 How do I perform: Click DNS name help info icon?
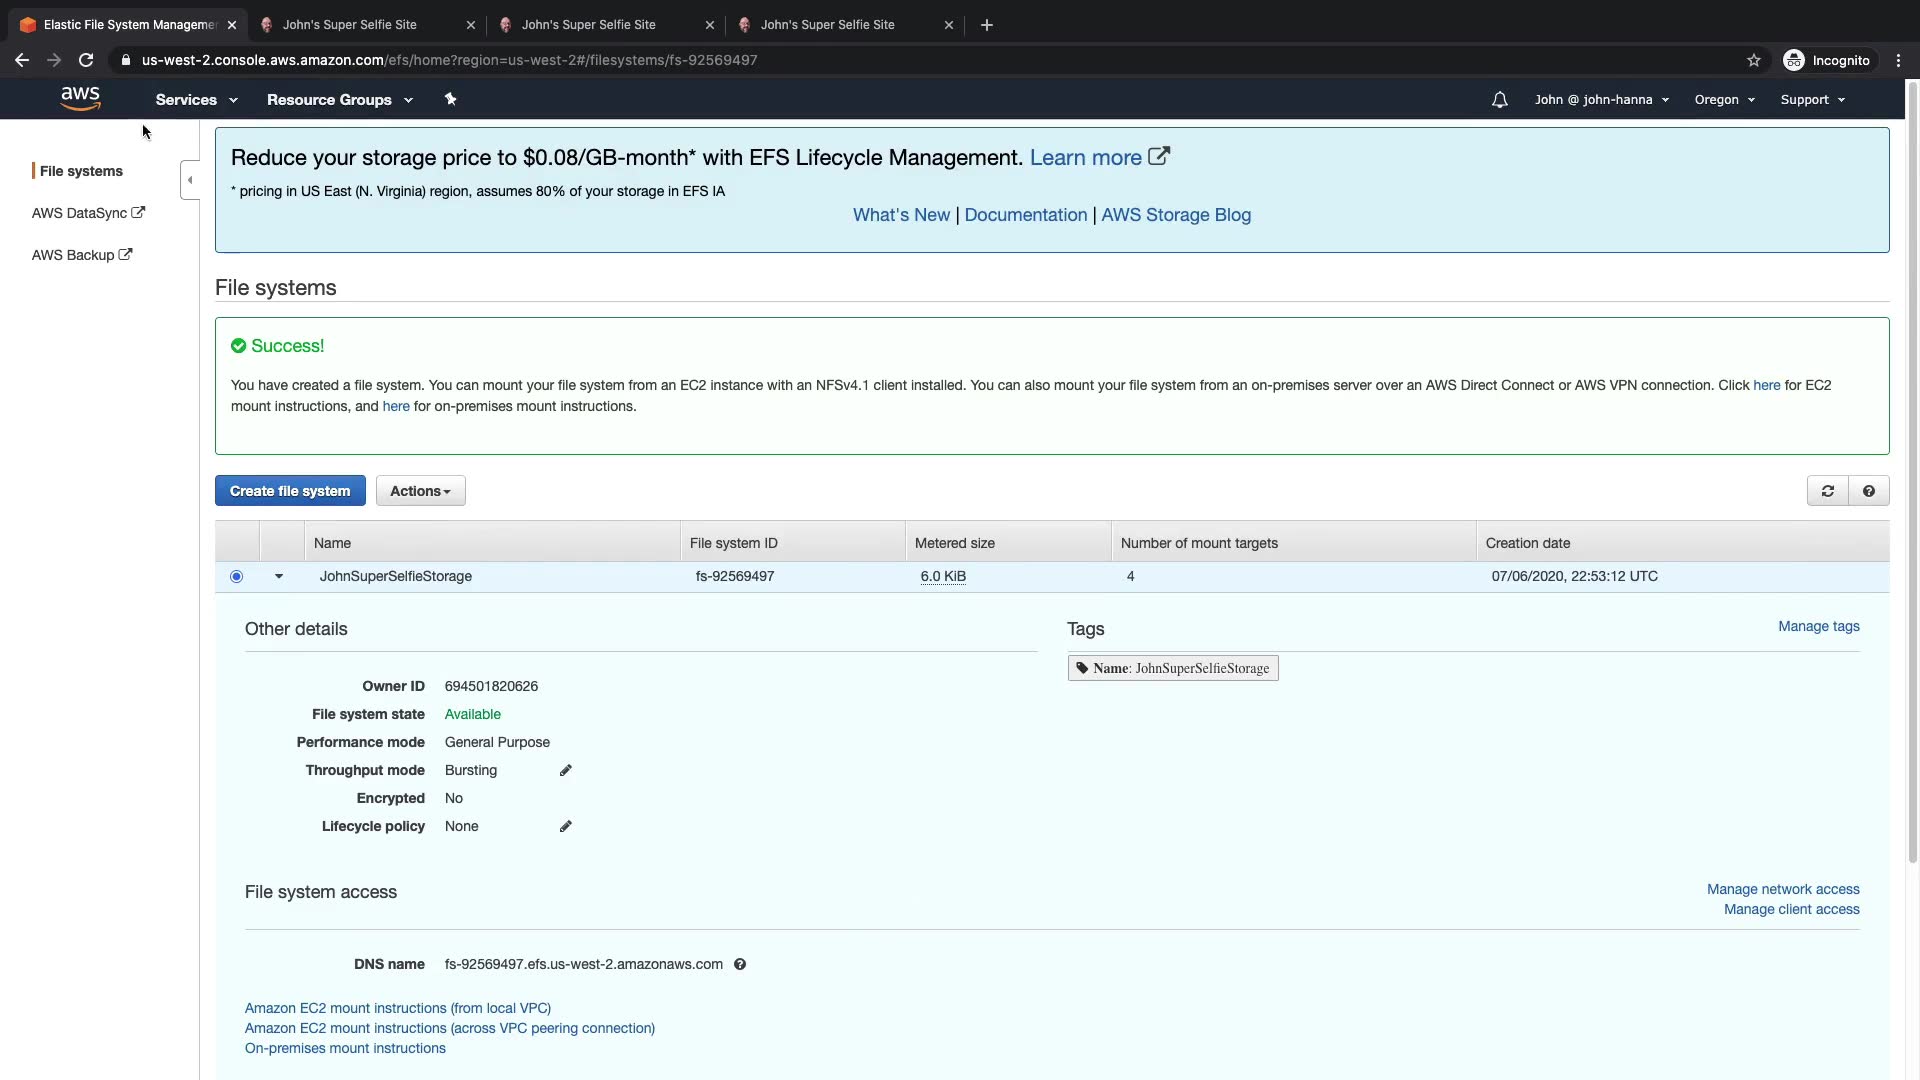click(740, 964)
